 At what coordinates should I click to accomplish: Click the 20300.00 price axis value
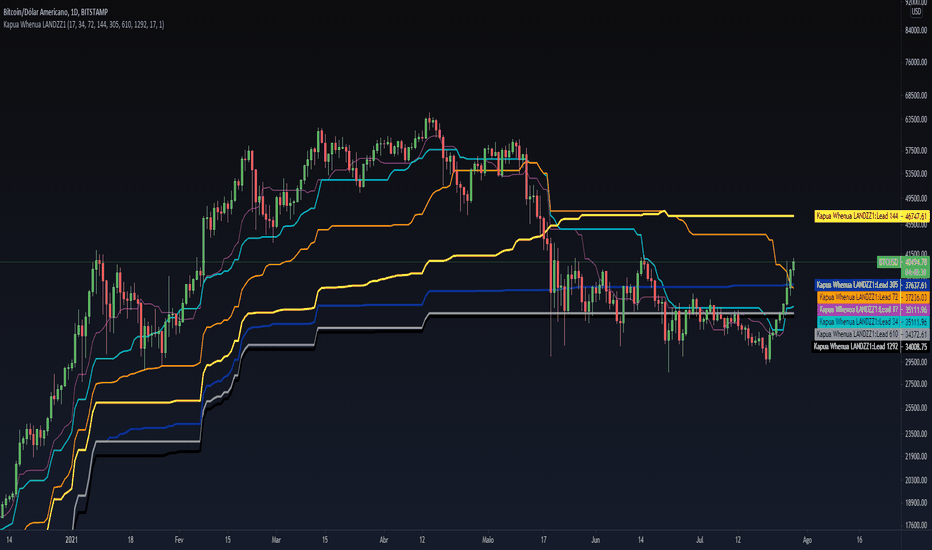tap(916, 480)
